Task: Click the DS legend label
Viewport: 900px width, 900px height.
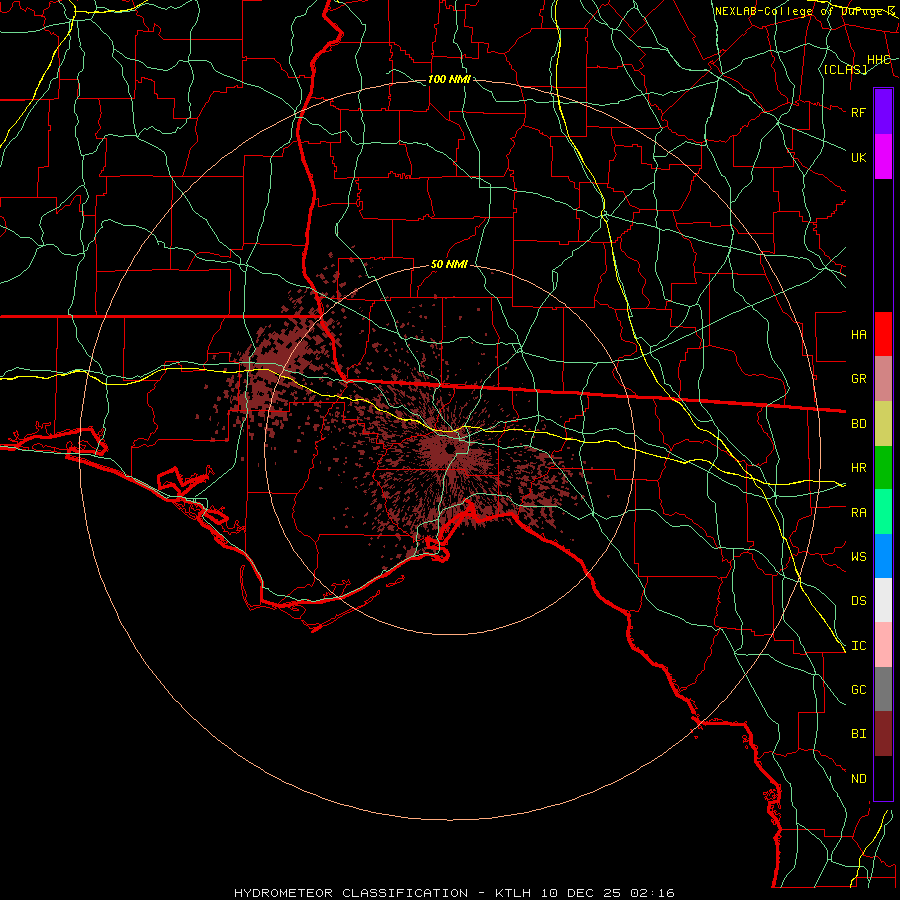Action: coord(859,601)
